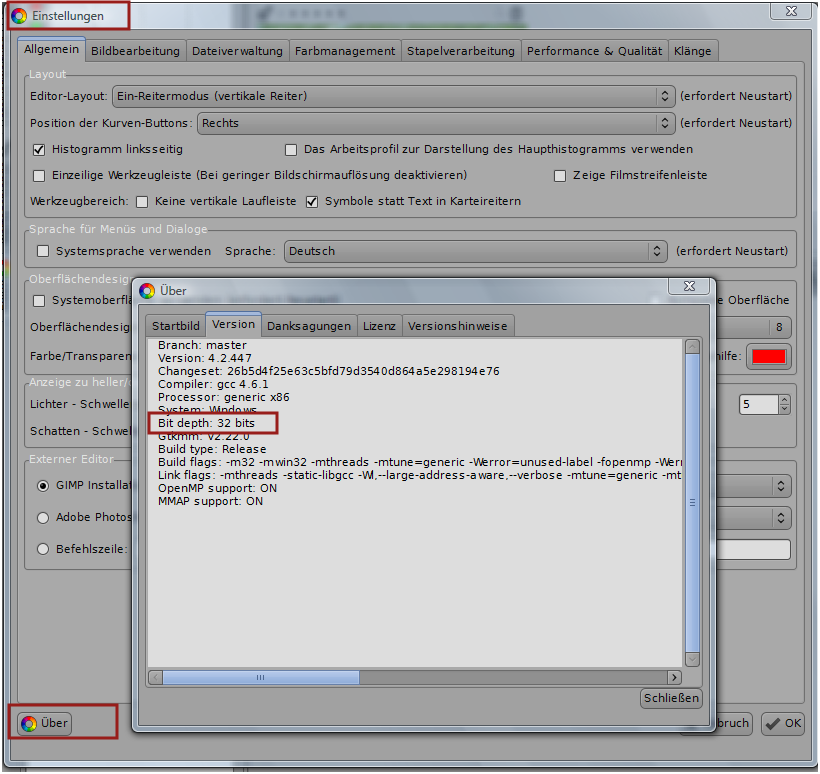Click the 'Branch: master' line

202,345
